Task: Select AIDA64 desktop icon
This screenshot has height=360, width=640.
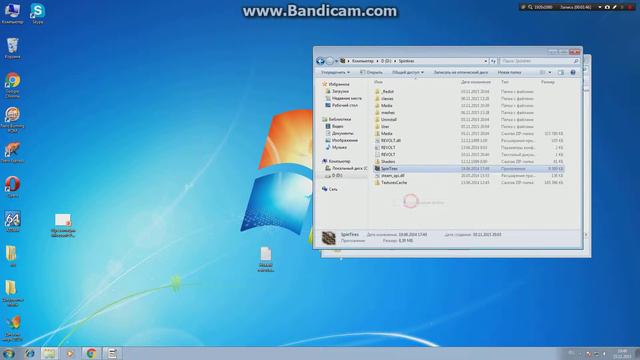Action: pyautogui.click(x=12, y=222)
